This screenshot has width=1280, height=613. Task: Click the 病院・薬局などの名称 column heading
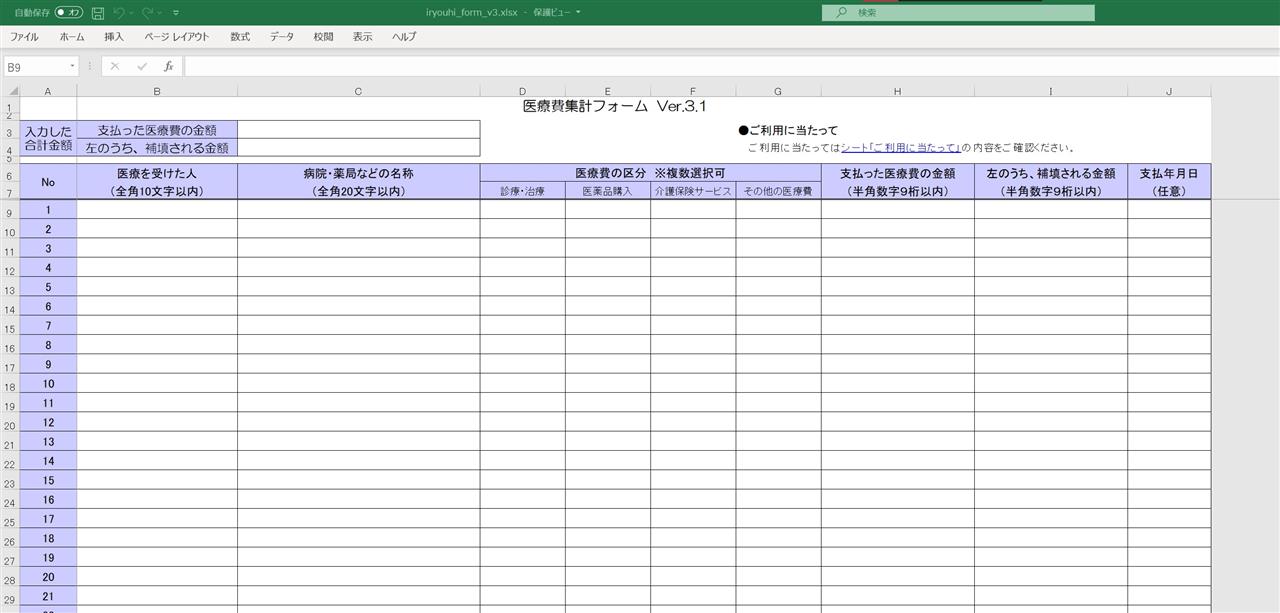358,182
